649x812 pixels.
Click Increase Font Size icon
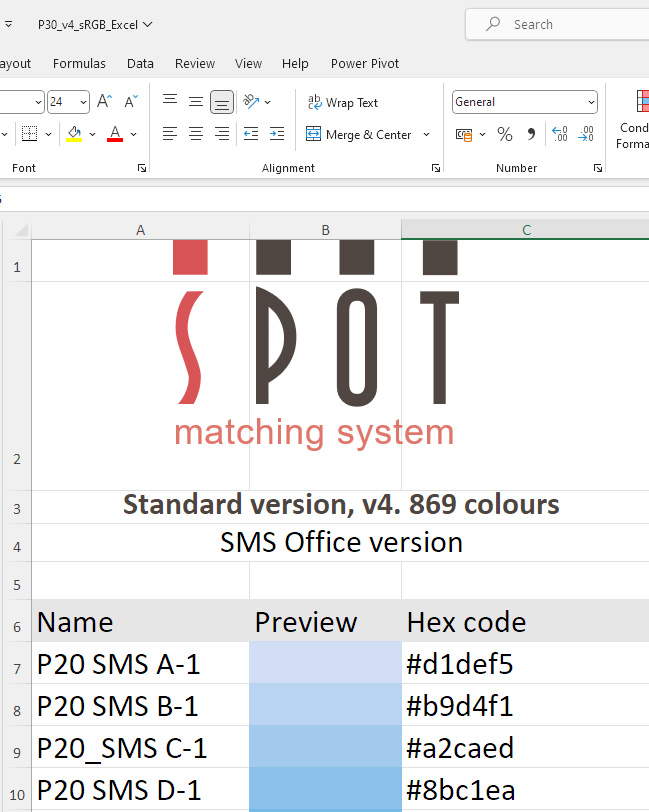105,102
